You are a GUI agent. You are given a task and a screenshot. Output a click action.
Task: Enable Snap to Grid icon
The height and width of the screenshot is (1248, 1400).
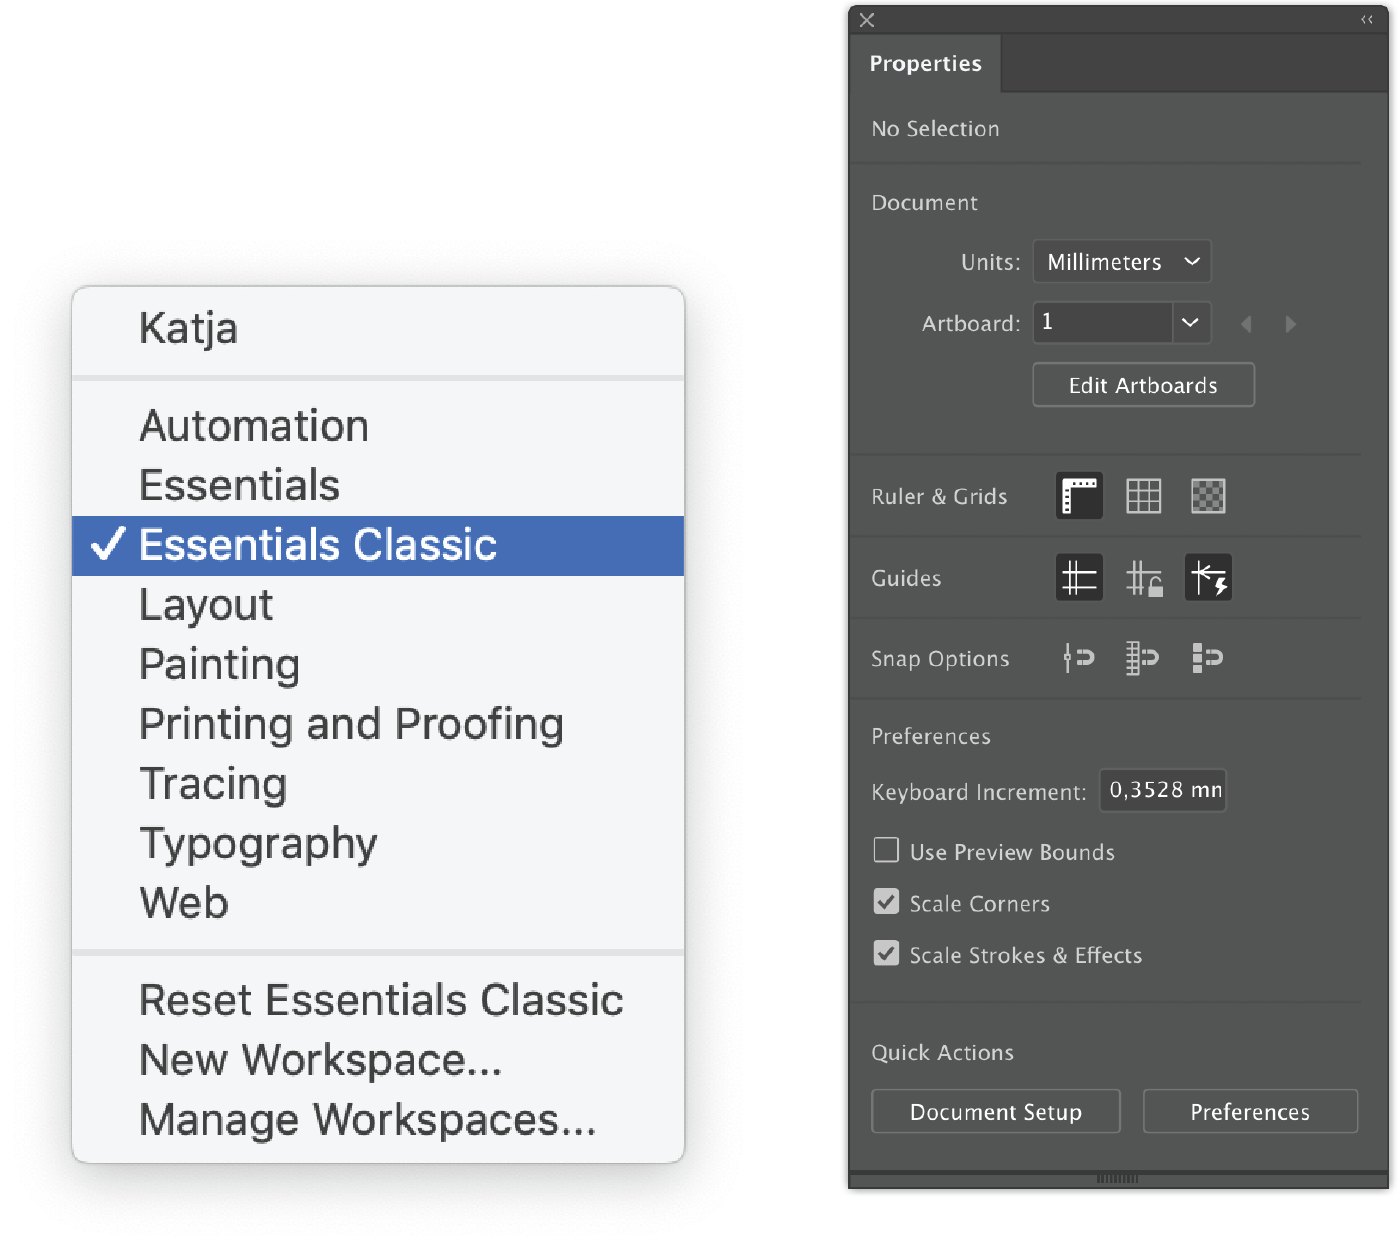(x=1143, y=658)
